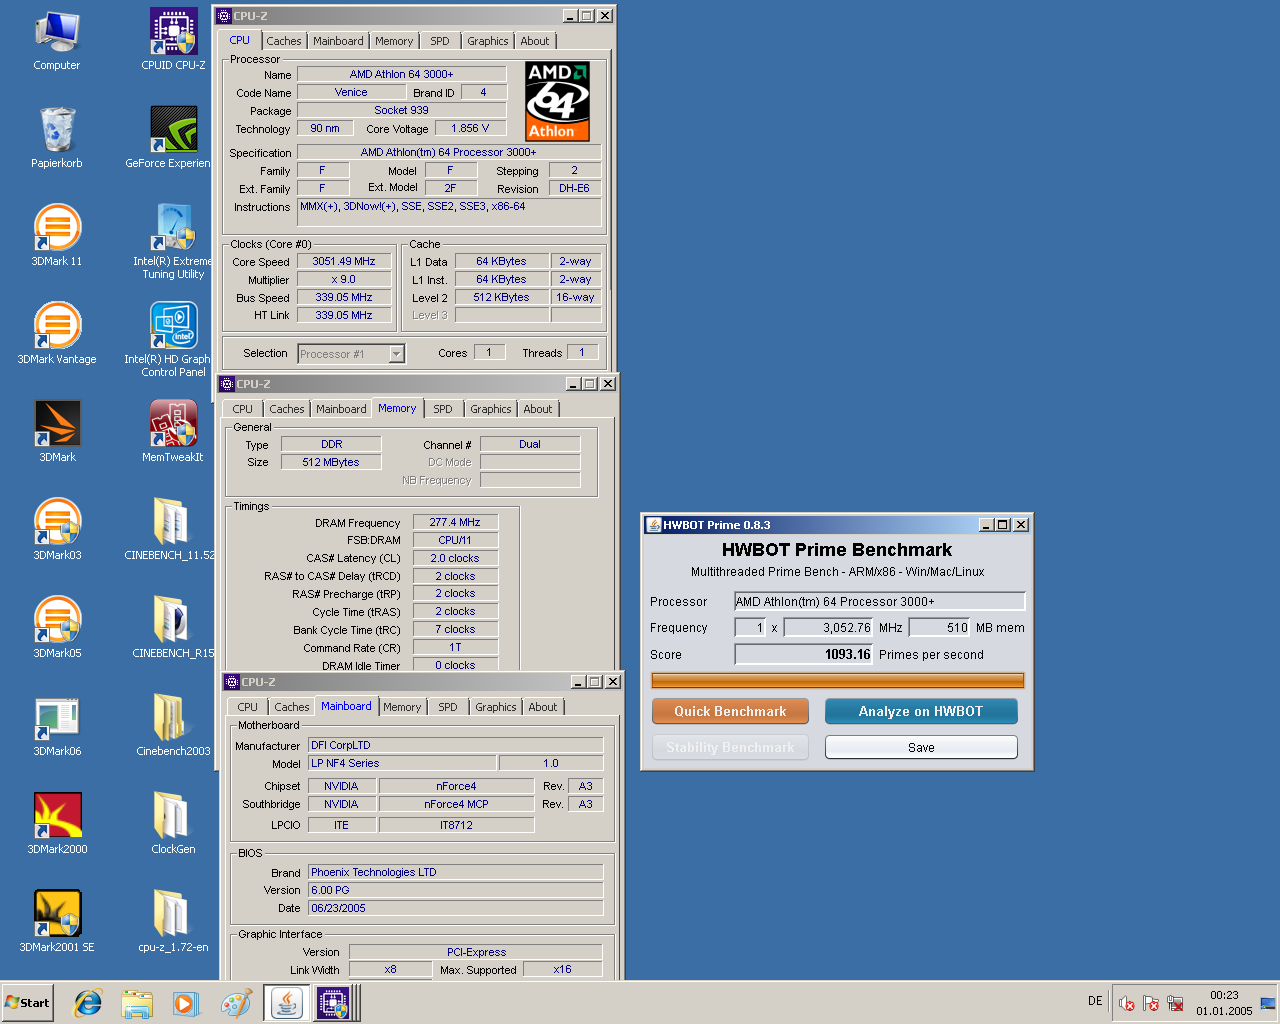Viewport: 1280px width, 1024px height.
Task: Open Graphics tab in top CPU-Z window
Action: (488, 41)
